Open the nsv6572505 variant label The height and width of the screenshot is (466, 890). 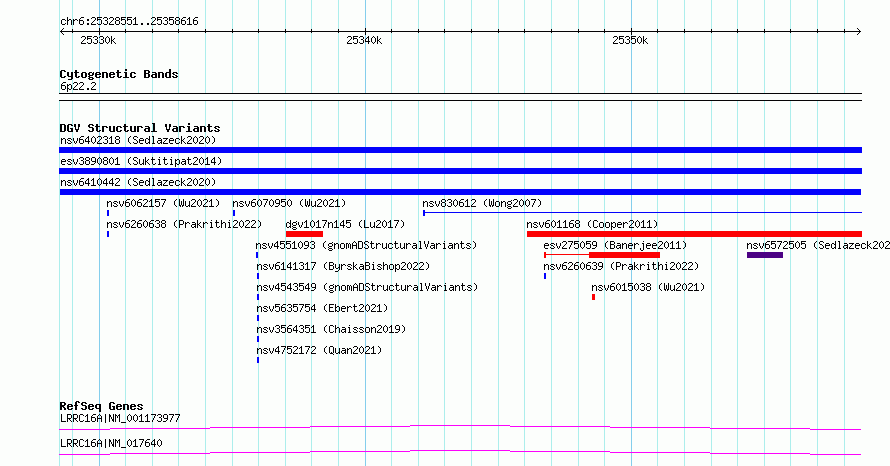click(x=818, y=245)
